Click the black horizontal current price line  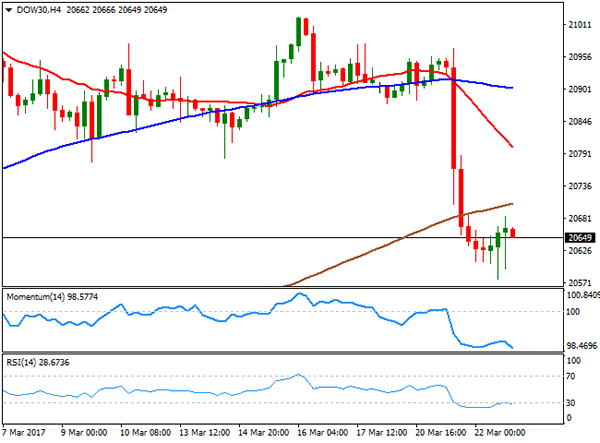283,238
